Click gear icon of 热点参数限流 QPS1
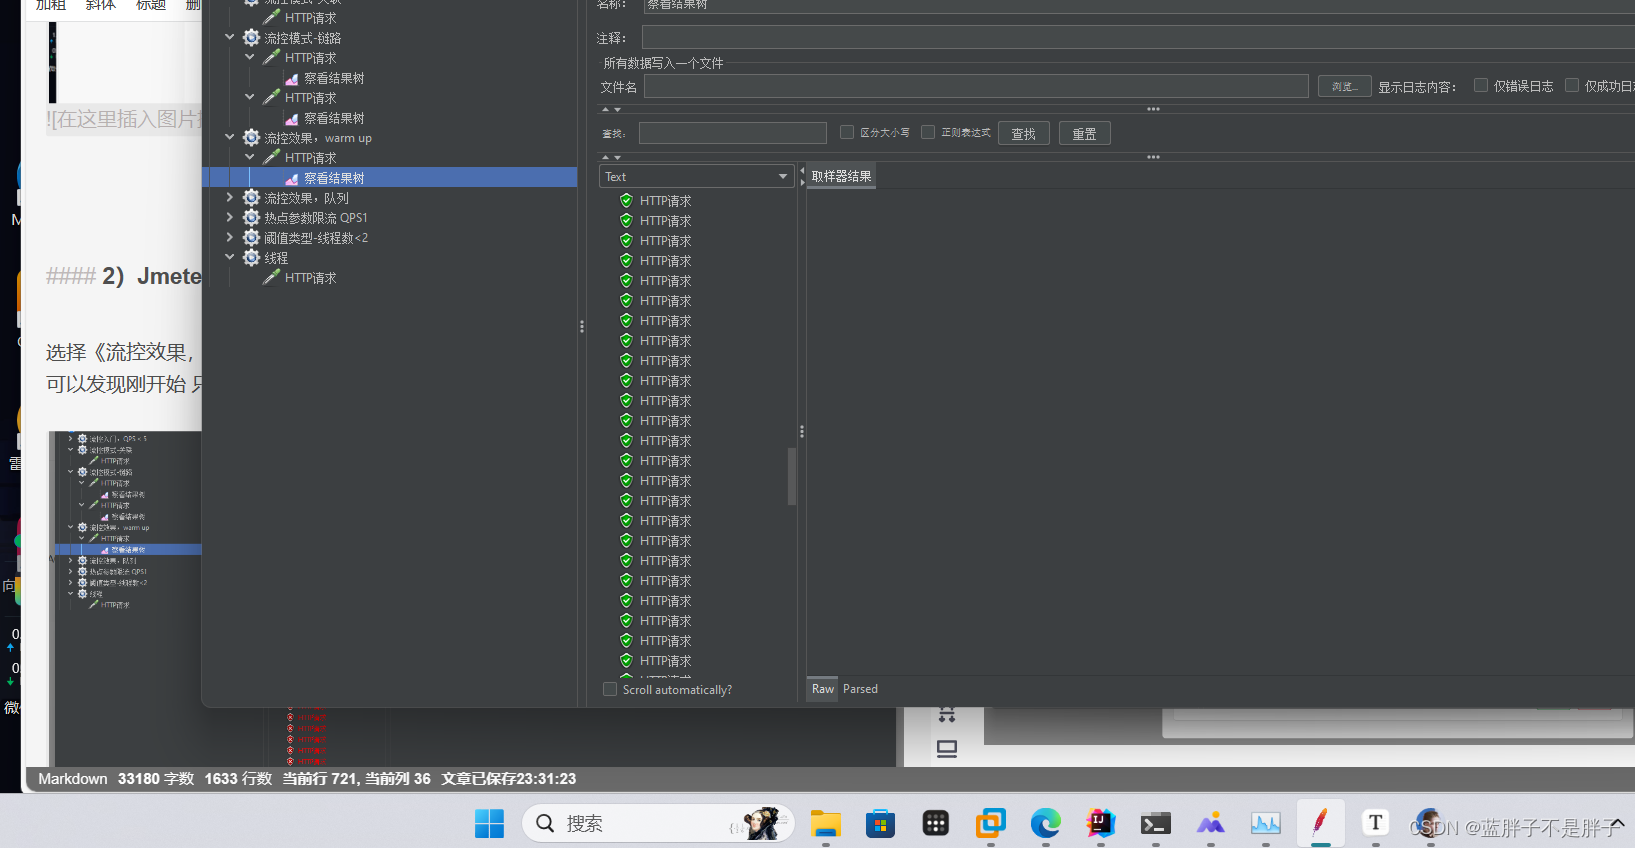The height and width of the screenshot is (848, 1635). coord(252,218)
